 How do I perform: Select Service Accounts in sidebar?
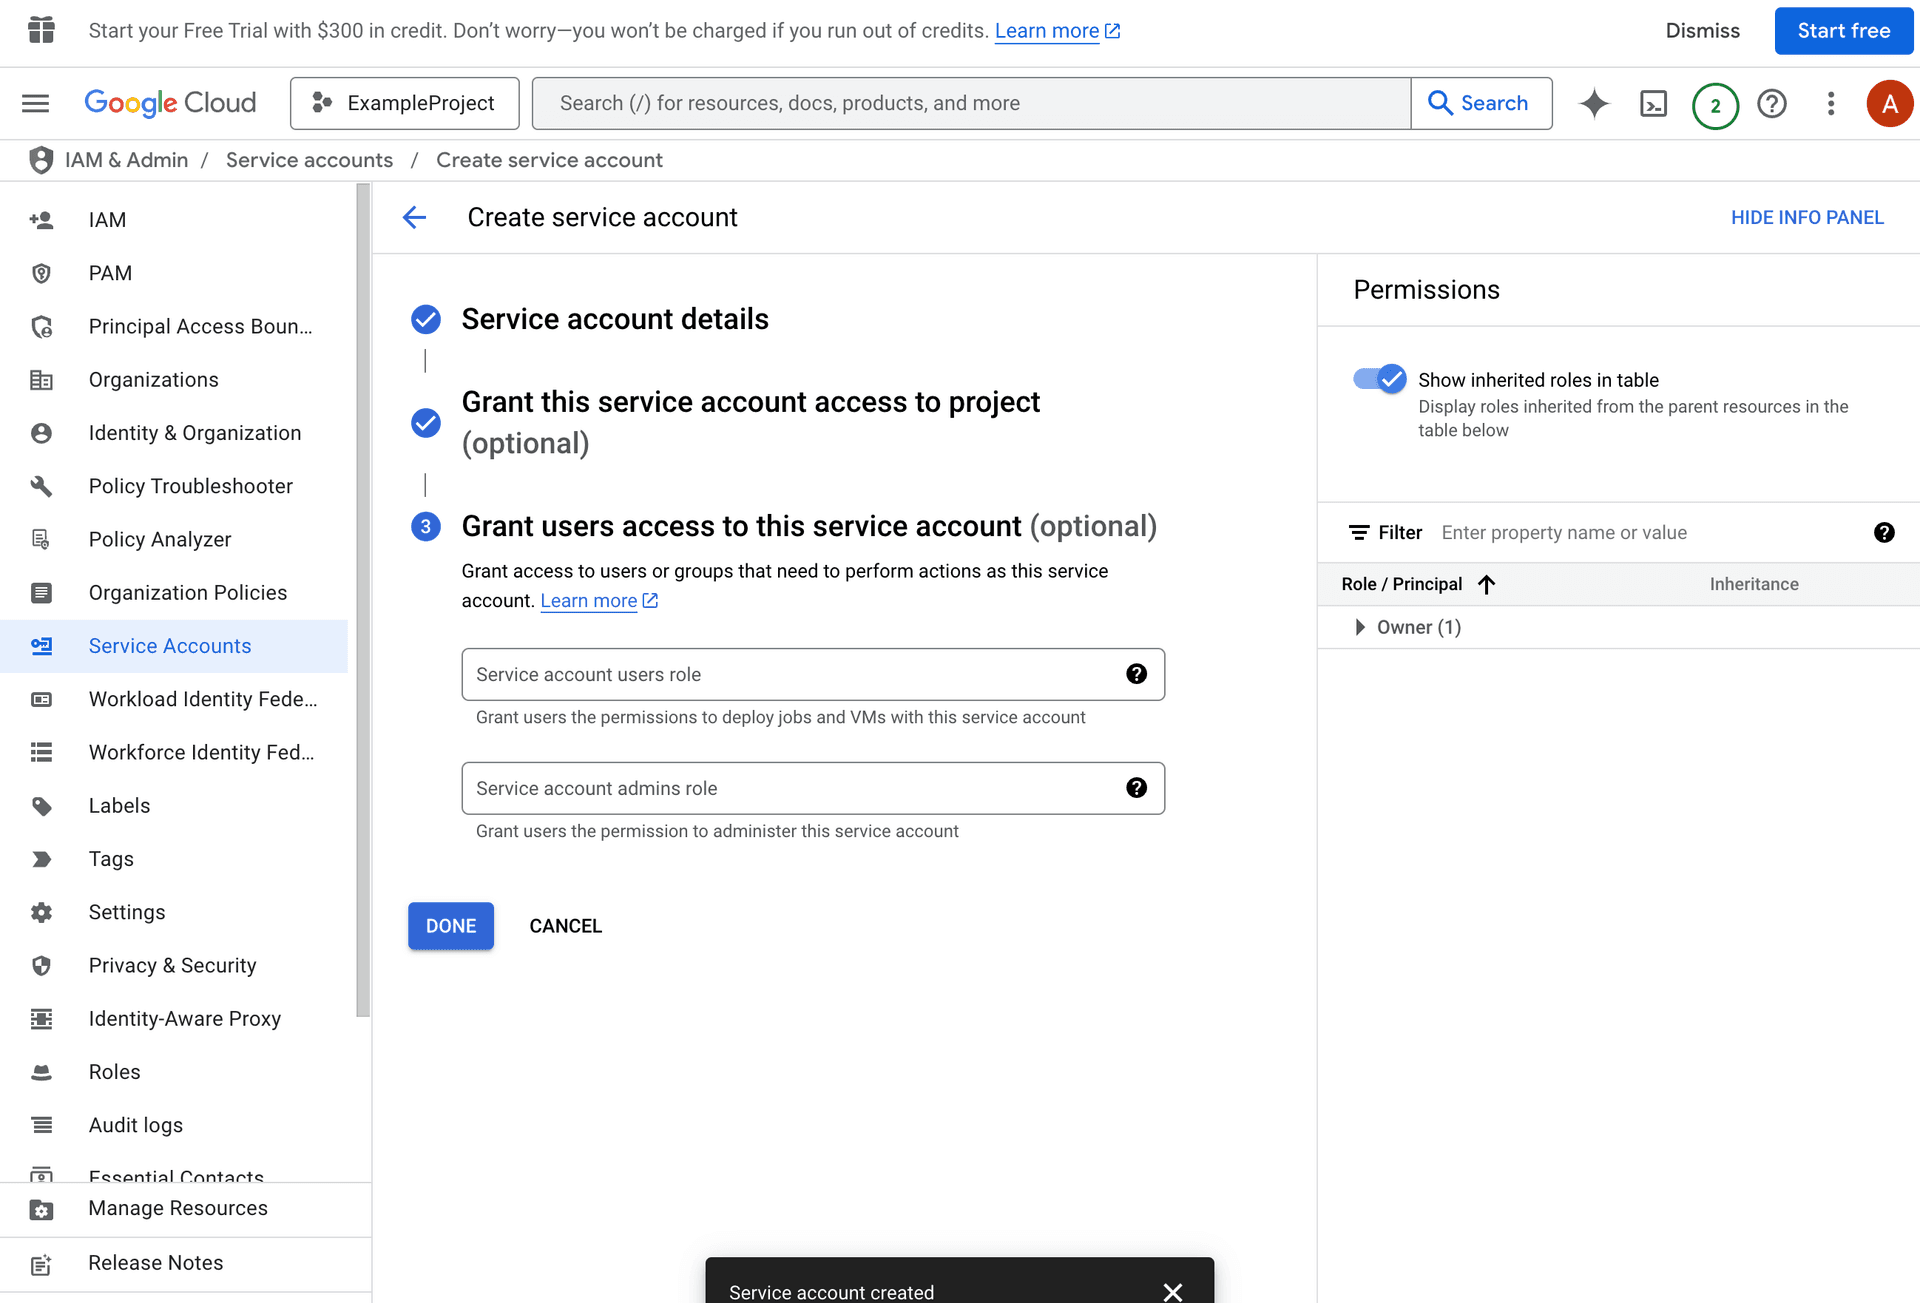click(x=174, y=646)
